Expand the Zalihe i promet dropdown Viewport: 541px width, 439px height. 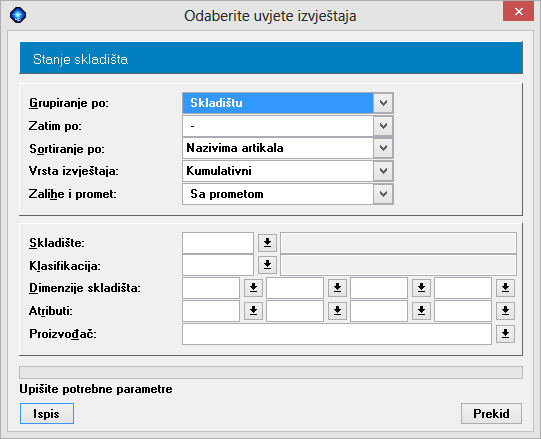[x=383, y=194]
